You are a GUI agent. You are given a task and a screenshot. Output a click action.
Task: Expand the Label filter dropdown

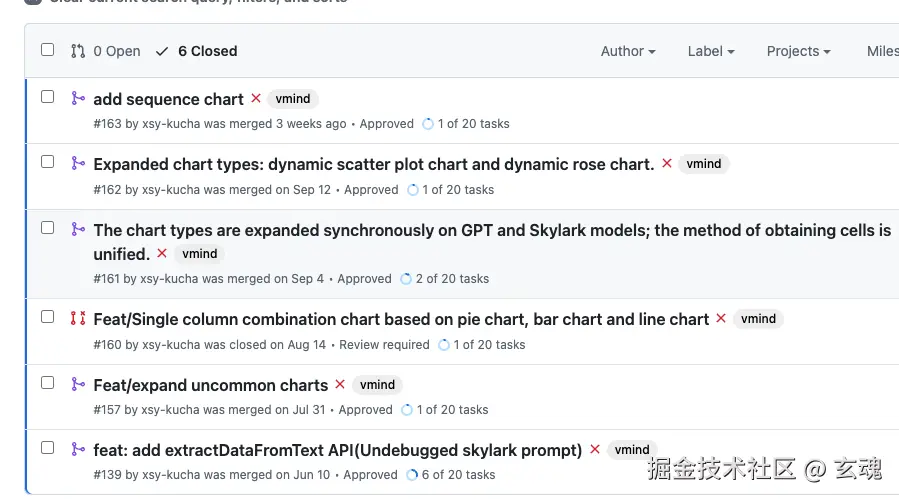click(711, 51)
